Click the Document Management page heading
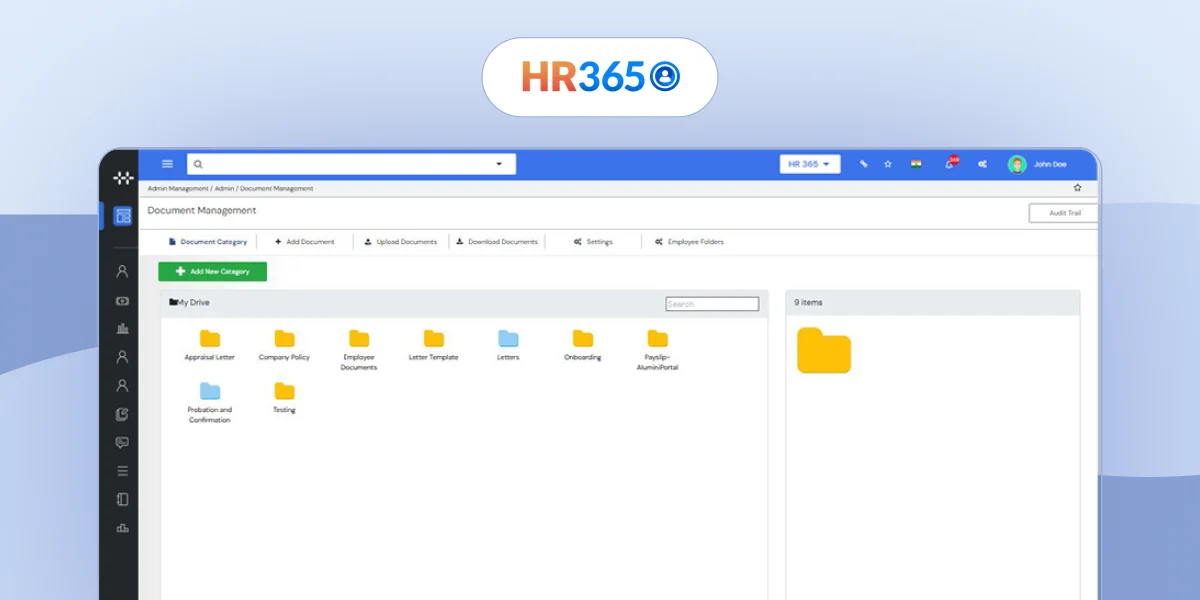Viewport: 1200px width, 600px height. coord(202,211)
